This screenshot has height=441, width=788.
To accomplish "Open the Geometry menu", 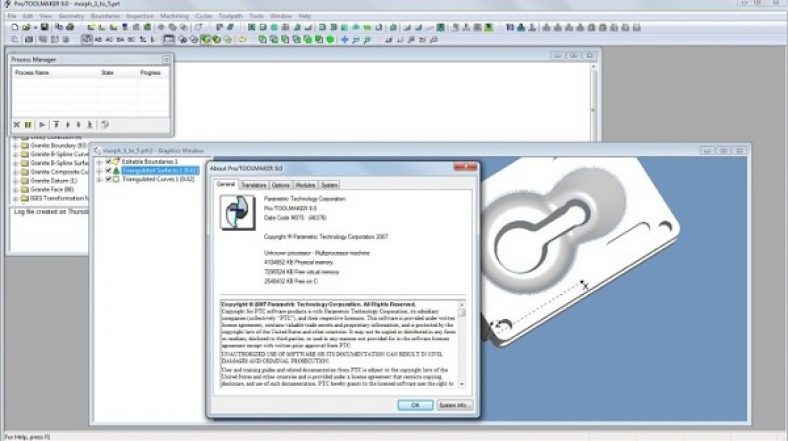I will click(71, 16).
